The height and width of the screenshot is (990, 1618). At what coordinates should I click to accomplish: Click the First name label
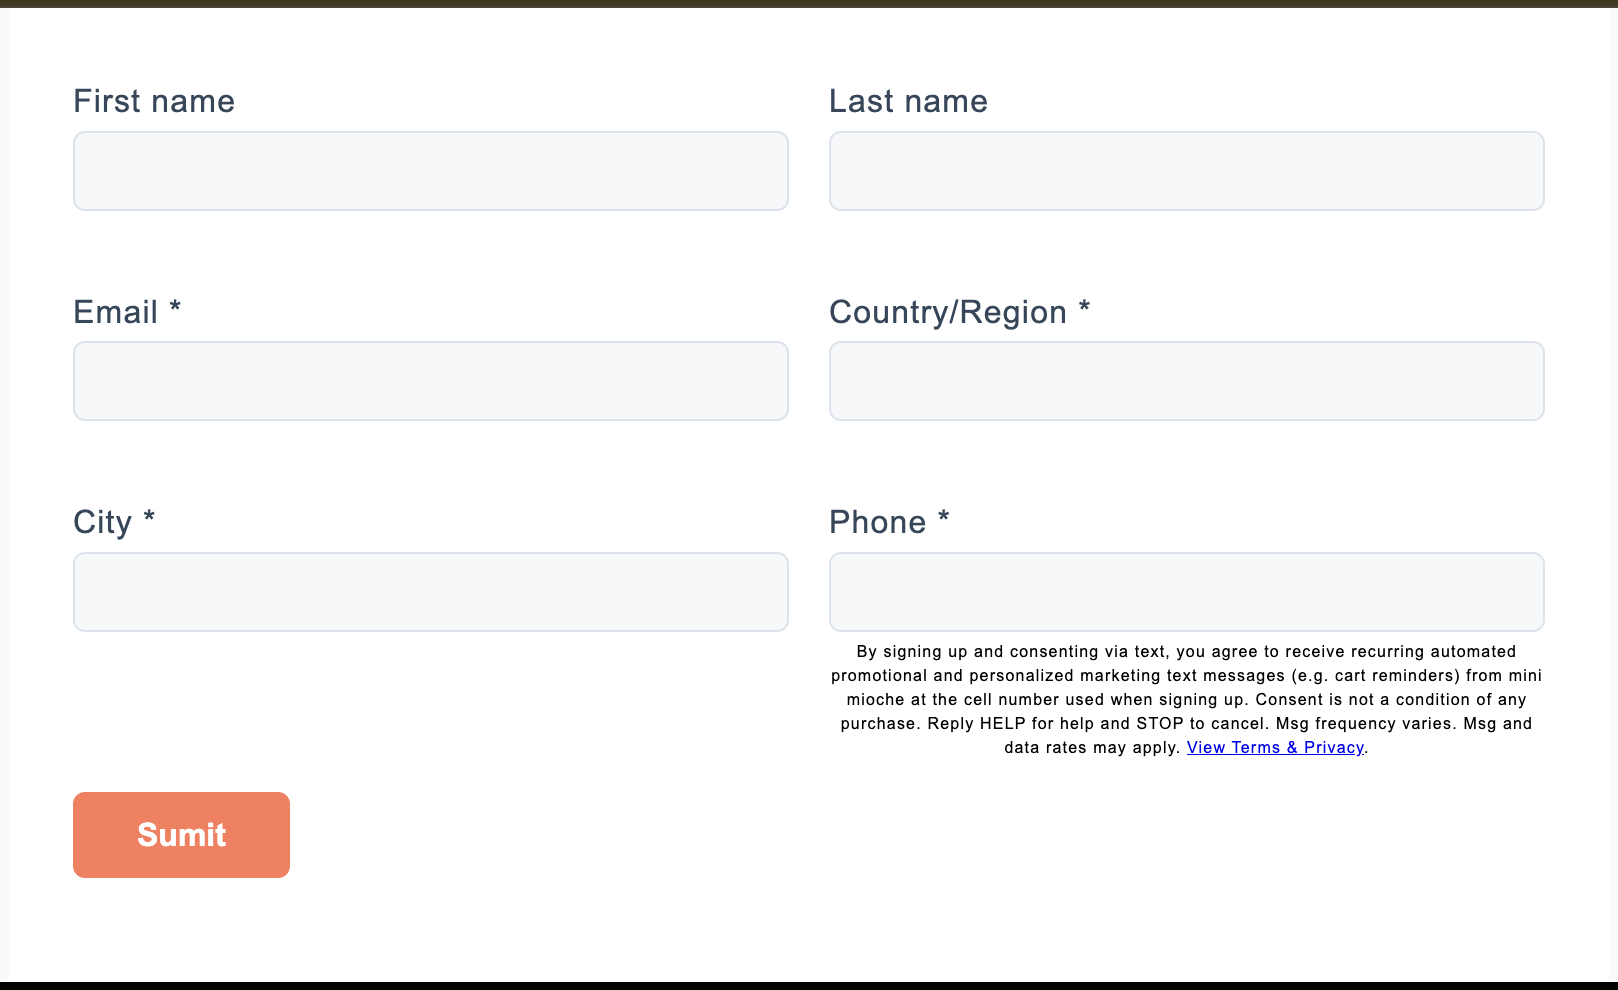point(154,101)
